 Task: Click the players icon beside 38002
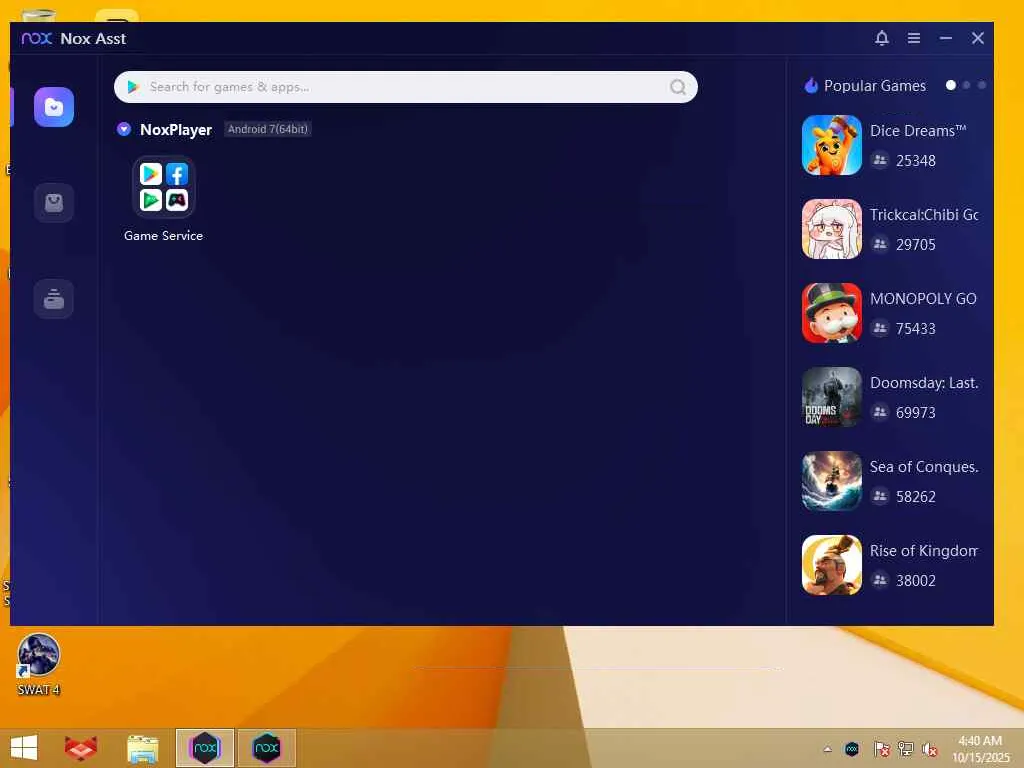[x=880, y=579]
